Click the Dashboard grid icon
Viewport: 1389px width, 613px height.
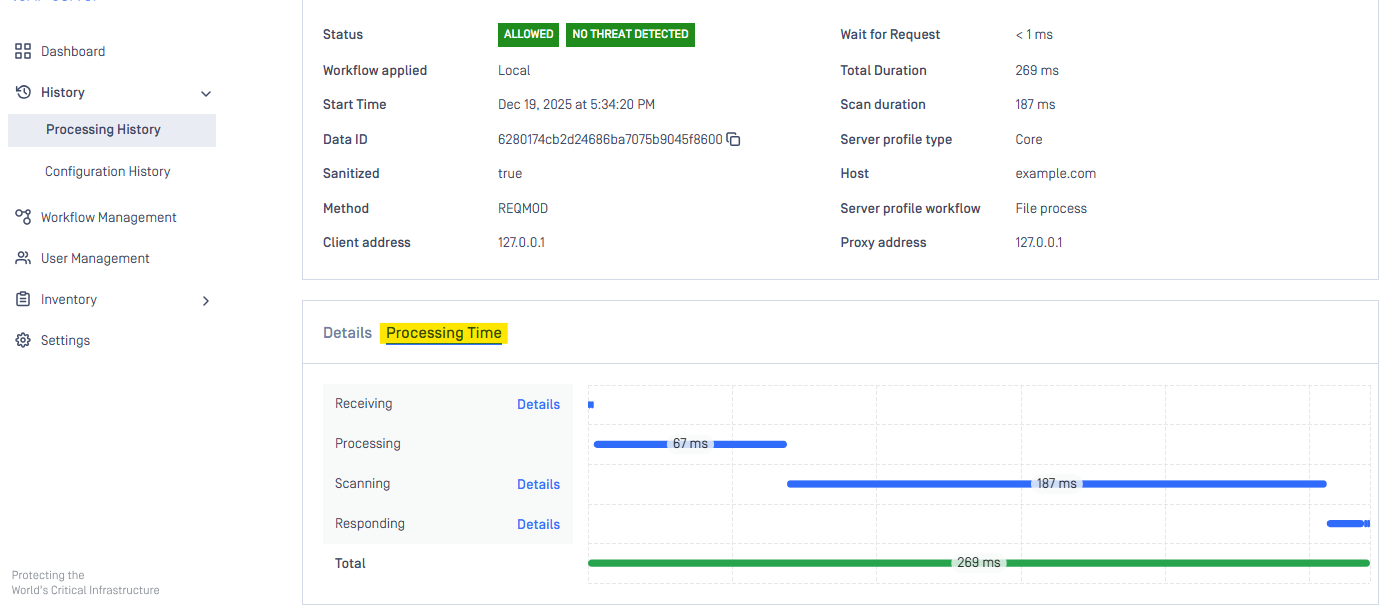pyautogui.click(x=23, y=51)
